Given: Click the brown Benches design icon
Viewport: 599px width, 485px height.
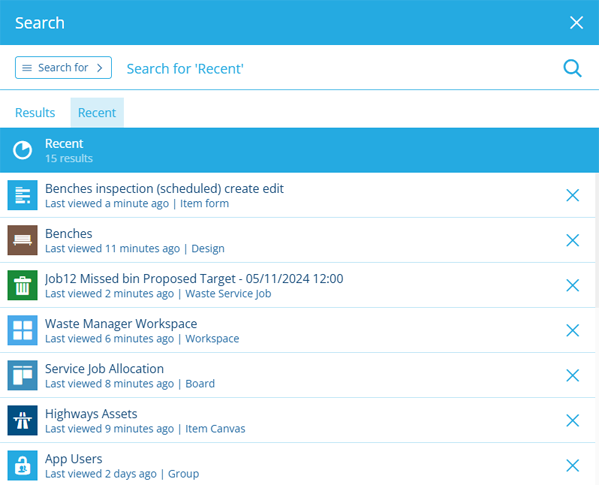Looking at the screenshot, I should pyautogui.click(x=23, y=240).
